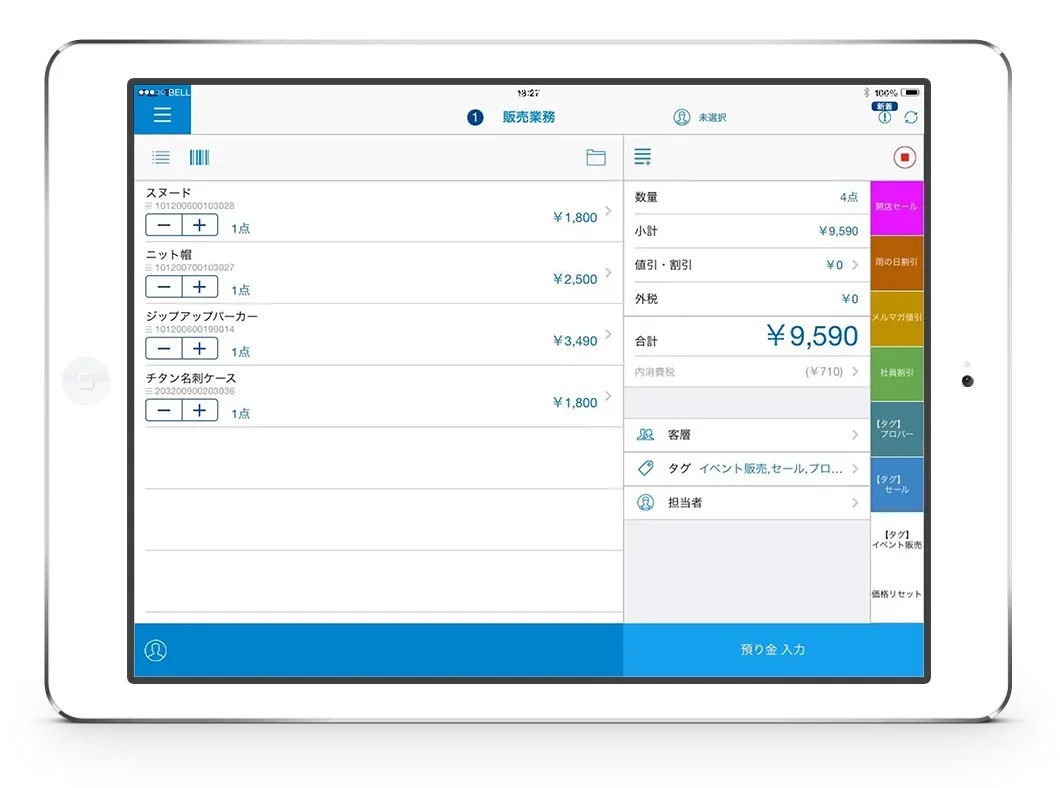This screenshot has height=788, width=1060.
Task: Expand the タグ row chevron
Action: [855, 468]
